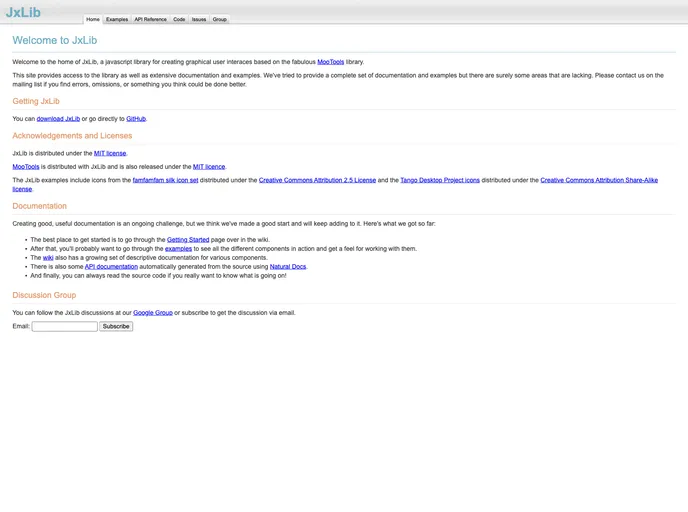Switch to the Code tab
The width and height of the screenshot is (688, 512).
[x=179, y=19]
